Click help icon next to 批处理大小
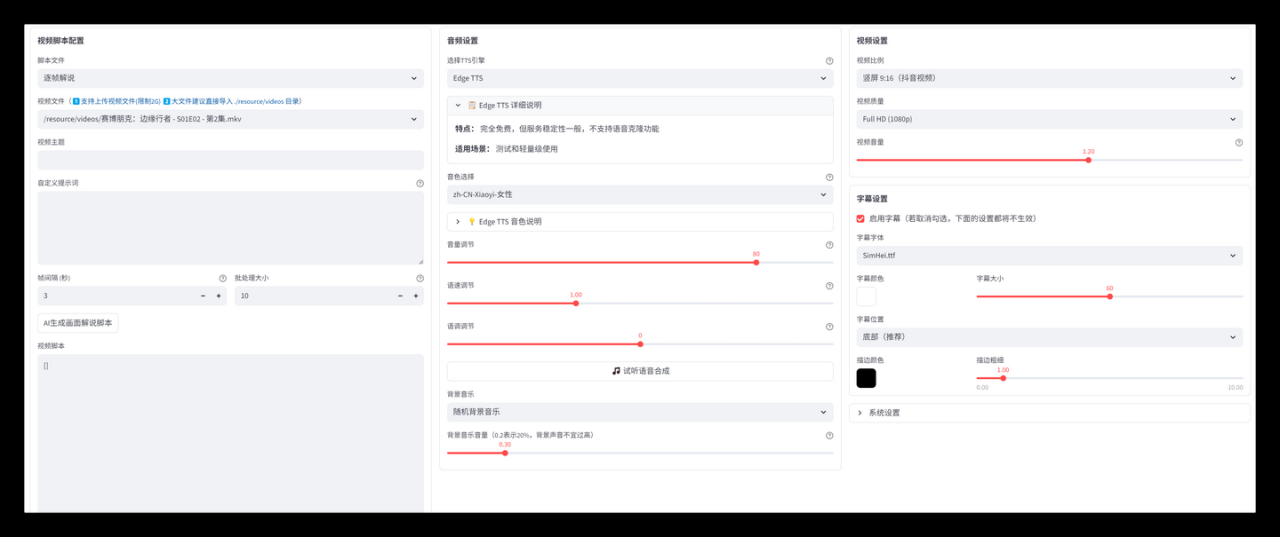This screenshot has height=537, width=1280. pos(420,278)
